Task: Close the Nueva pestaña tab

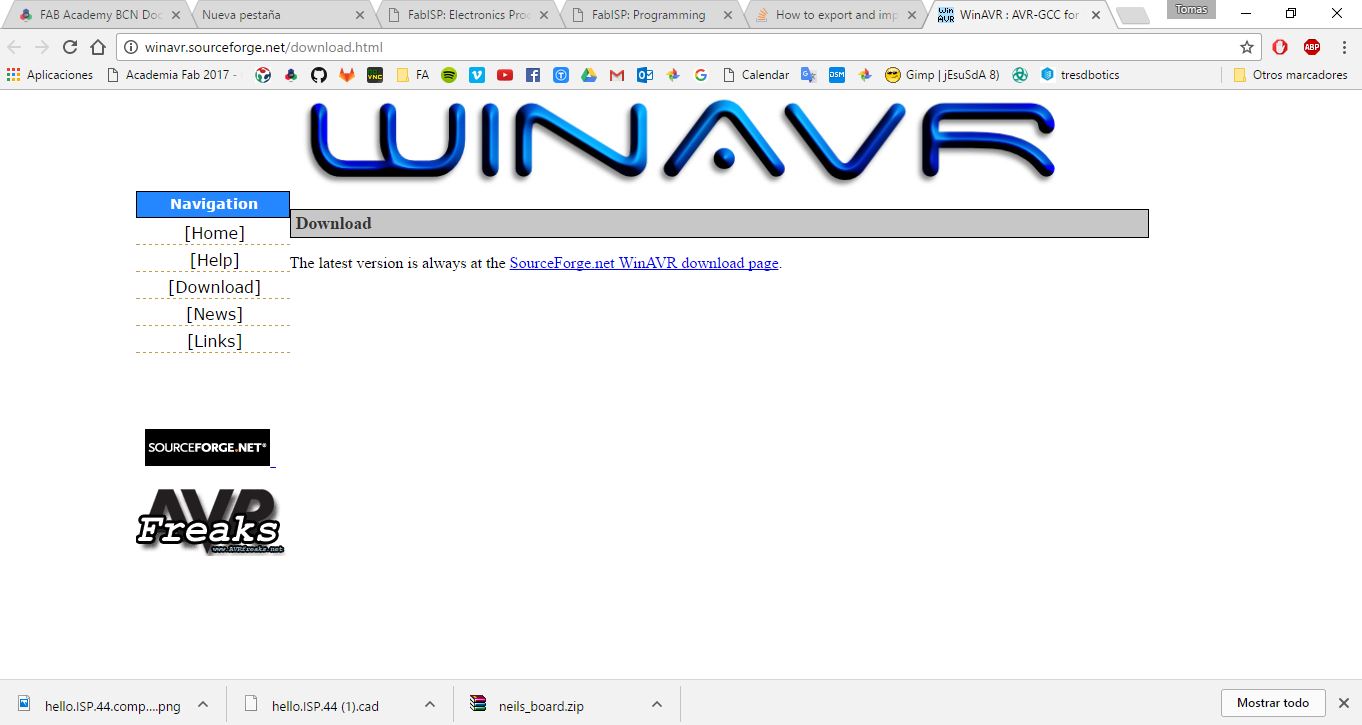Action: tap(360, 15)
